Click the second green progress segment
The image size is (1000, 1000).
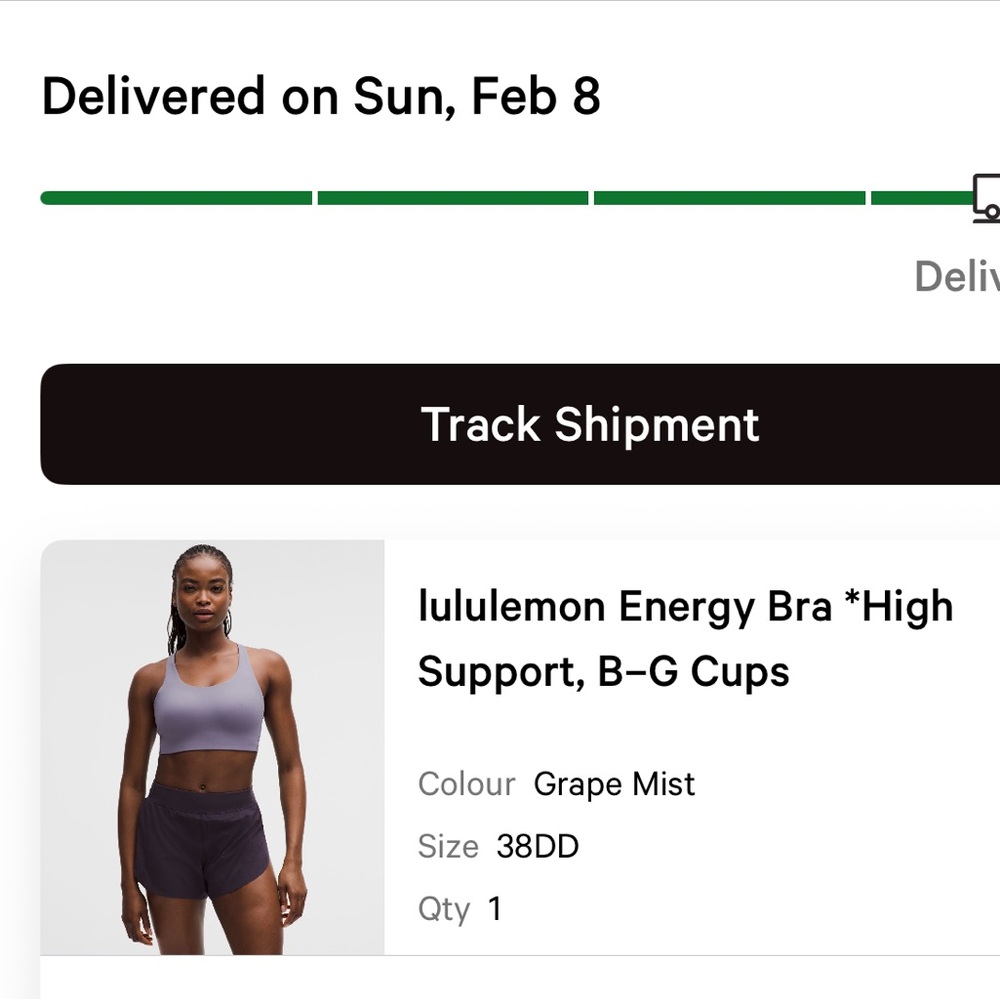[x=455, y=198]
